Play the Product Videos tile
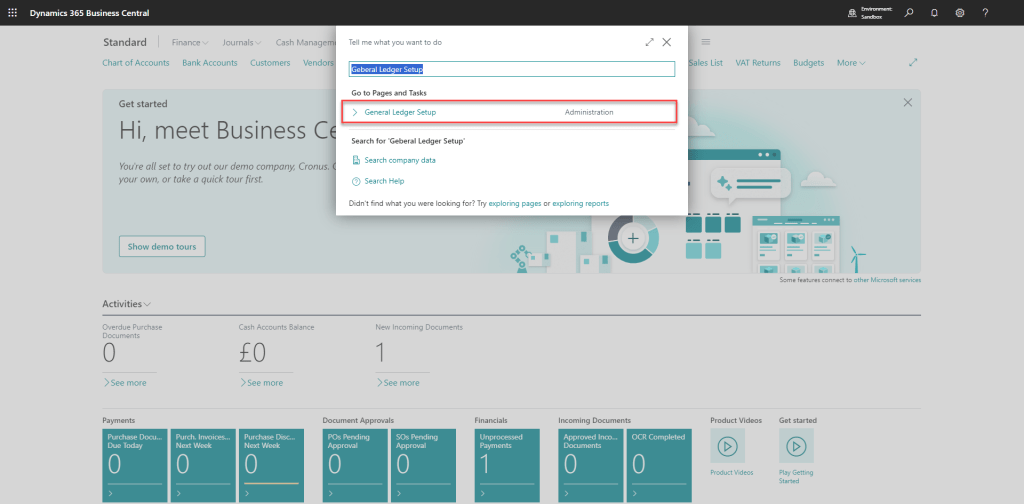Viewport: 1024px width, 504px height. pos(727,446)
